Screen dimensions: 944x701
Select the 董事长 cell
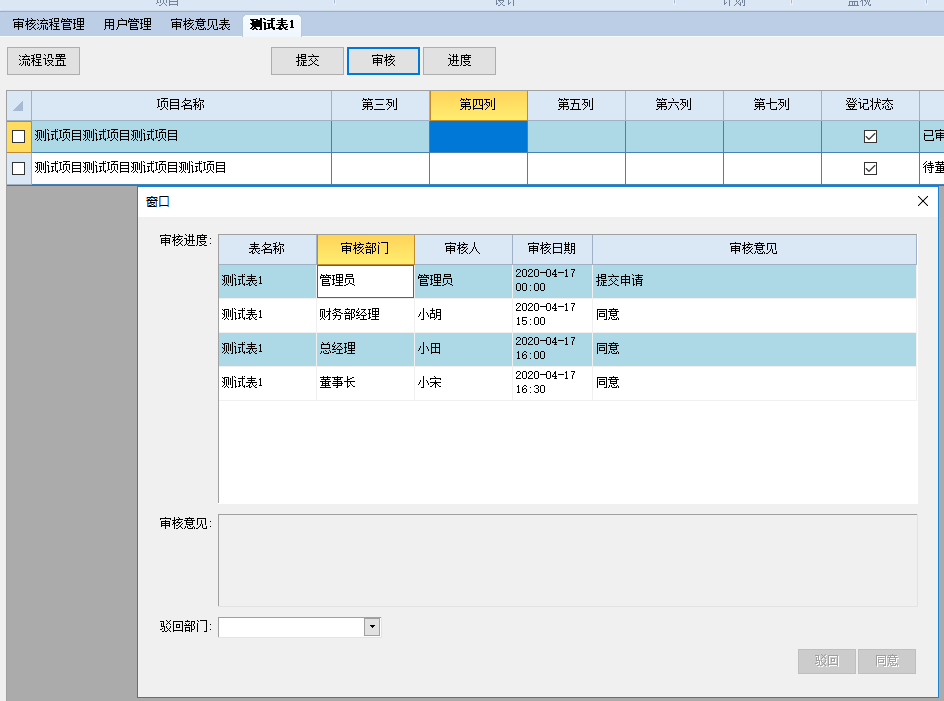click(x=365, y=383)
